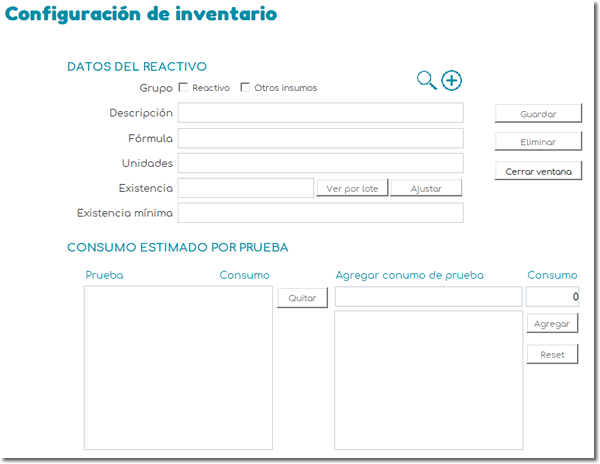Click the Quitar button

coord(302,298)
